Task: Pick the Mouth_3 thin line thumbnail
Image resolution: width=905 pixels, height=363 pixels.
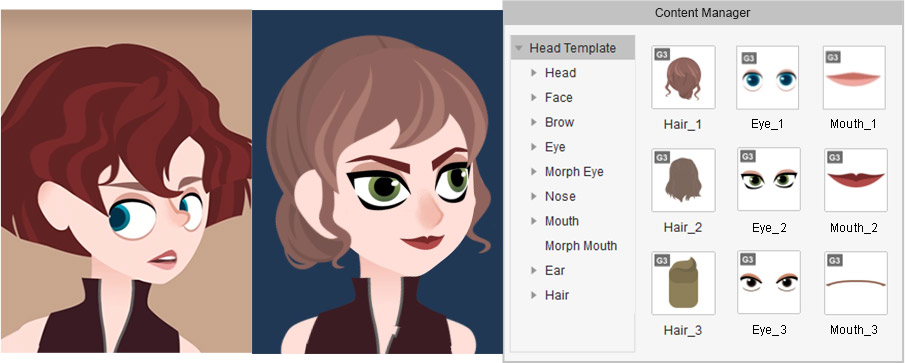Action: tap(855, 283)
